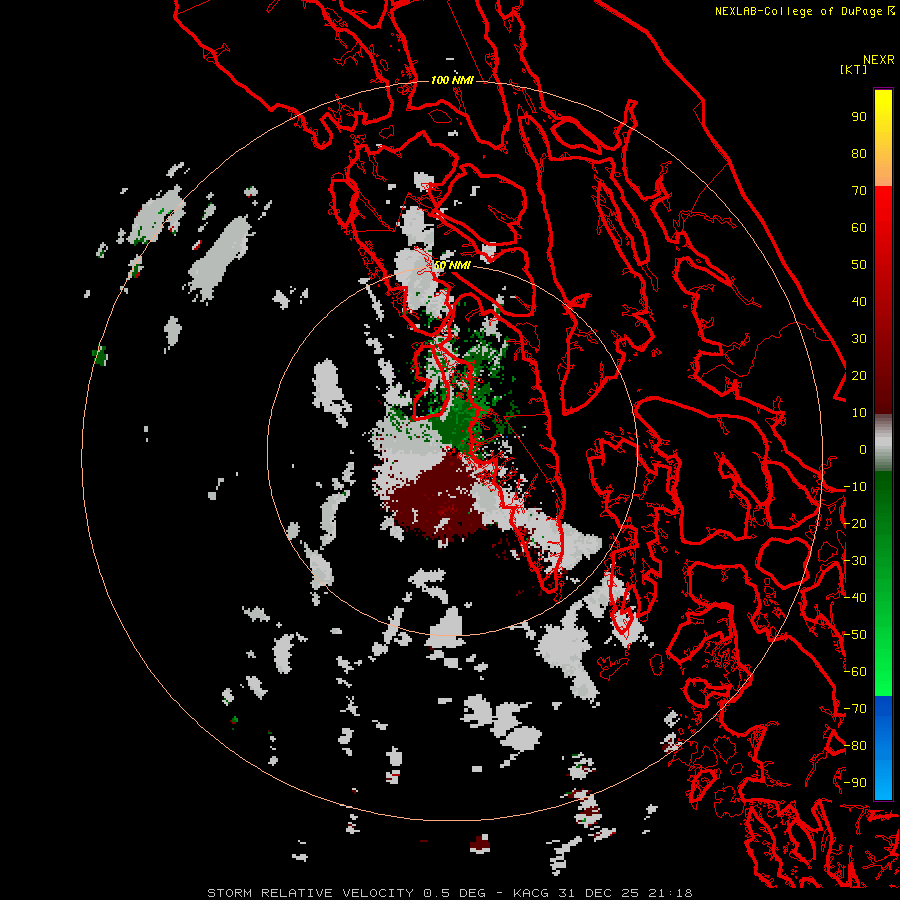Click the 50 NMI range ring label

click(452, 265)
